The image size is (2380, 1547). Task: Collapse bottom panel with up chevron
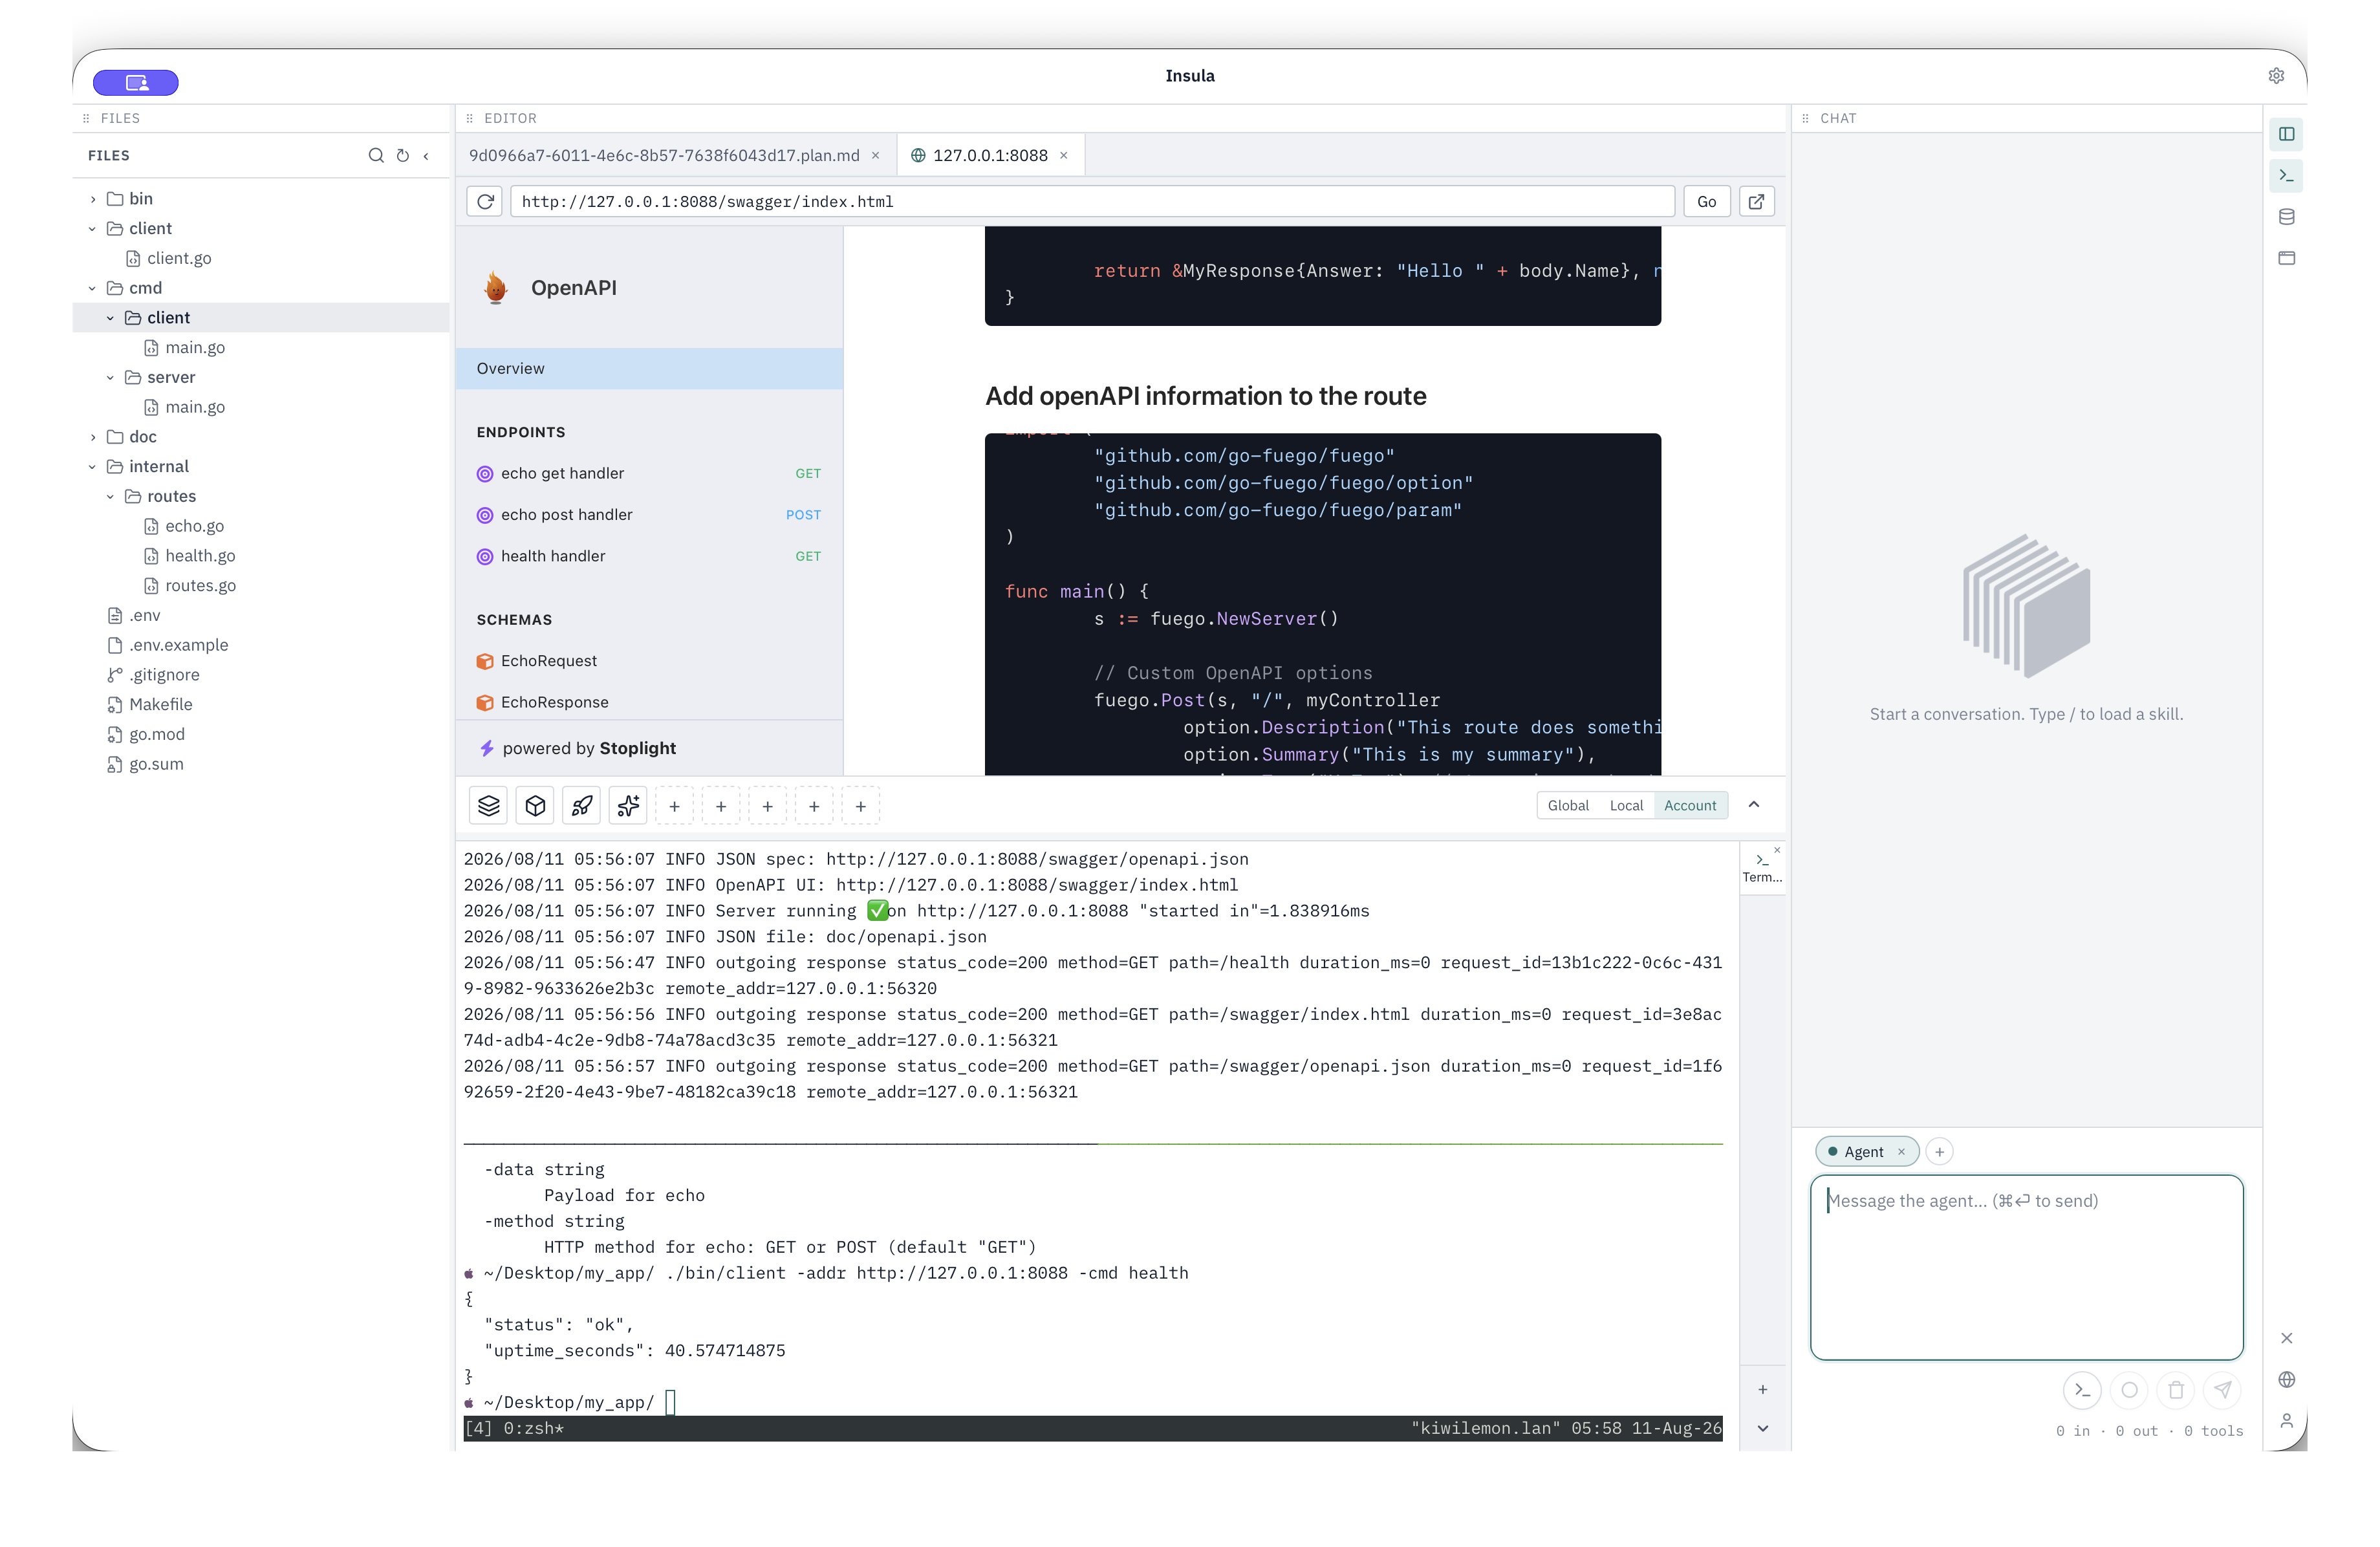(x=1754, y=805)
